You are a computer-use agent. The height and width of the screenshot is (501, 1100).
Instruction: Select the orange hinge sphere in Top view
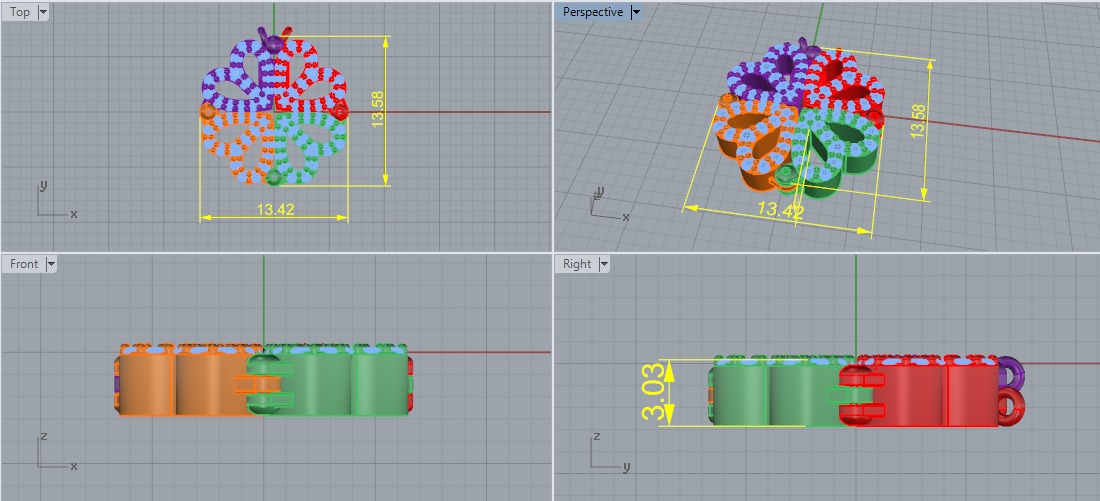(x=208, y=111)
